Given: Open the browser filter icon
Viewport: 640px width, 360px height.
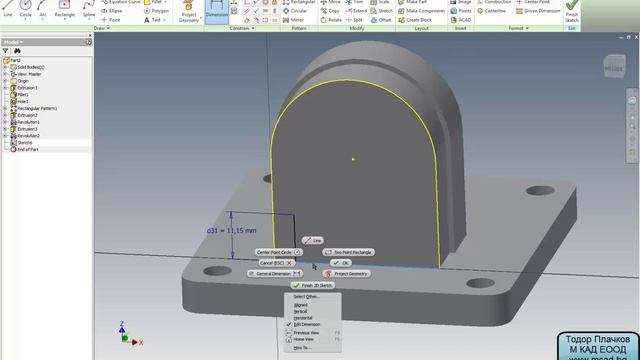Looking at the screenshot, I should [x=5, y=51].
